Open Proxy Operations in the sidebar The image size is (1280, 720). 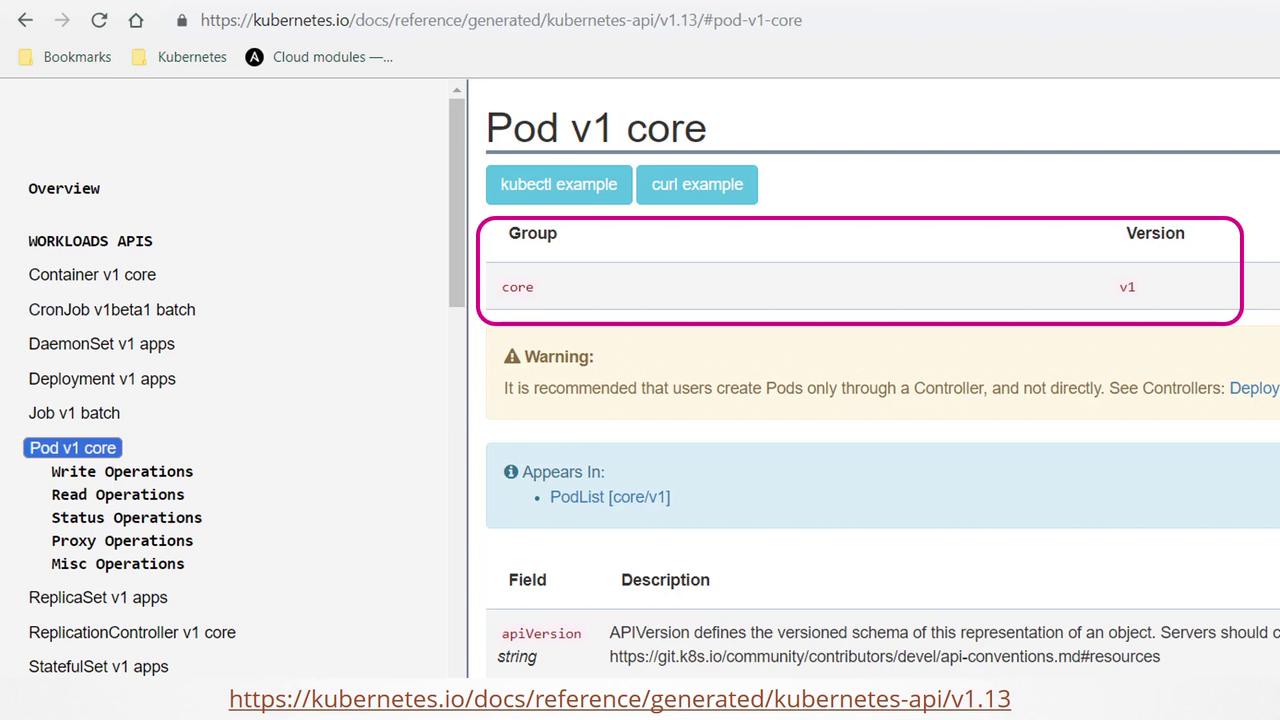[122, 540]
